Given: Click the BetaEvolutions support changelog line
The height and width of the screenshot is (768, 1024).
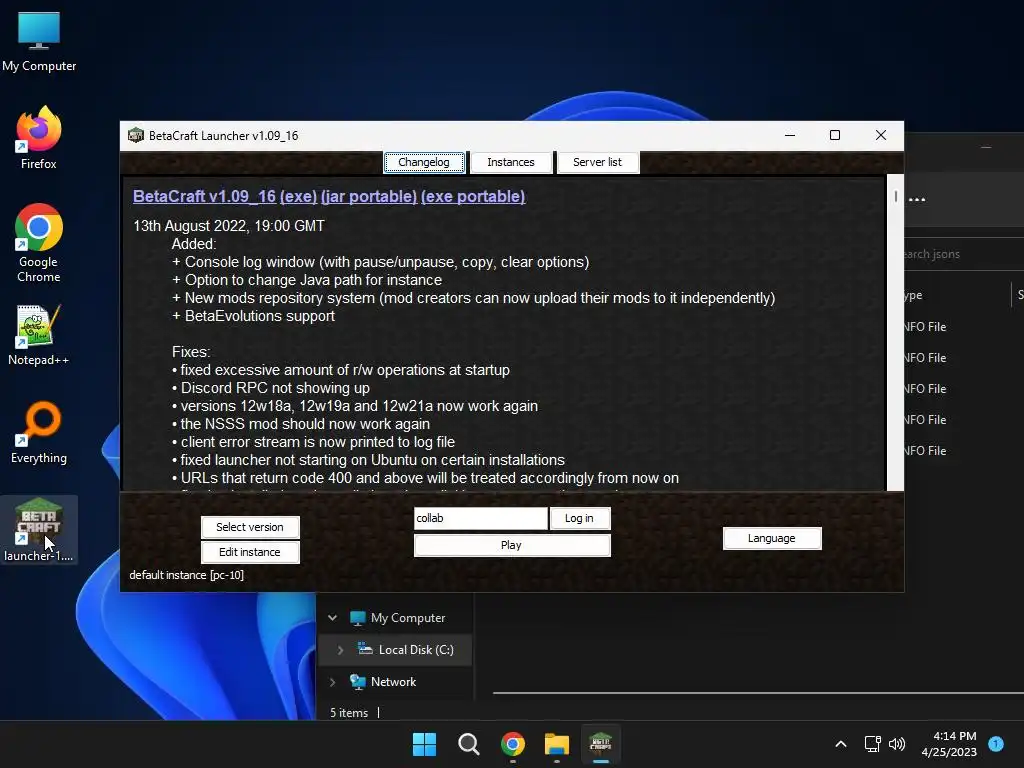Looking at the screenshot, I should [x=253, y=316].
